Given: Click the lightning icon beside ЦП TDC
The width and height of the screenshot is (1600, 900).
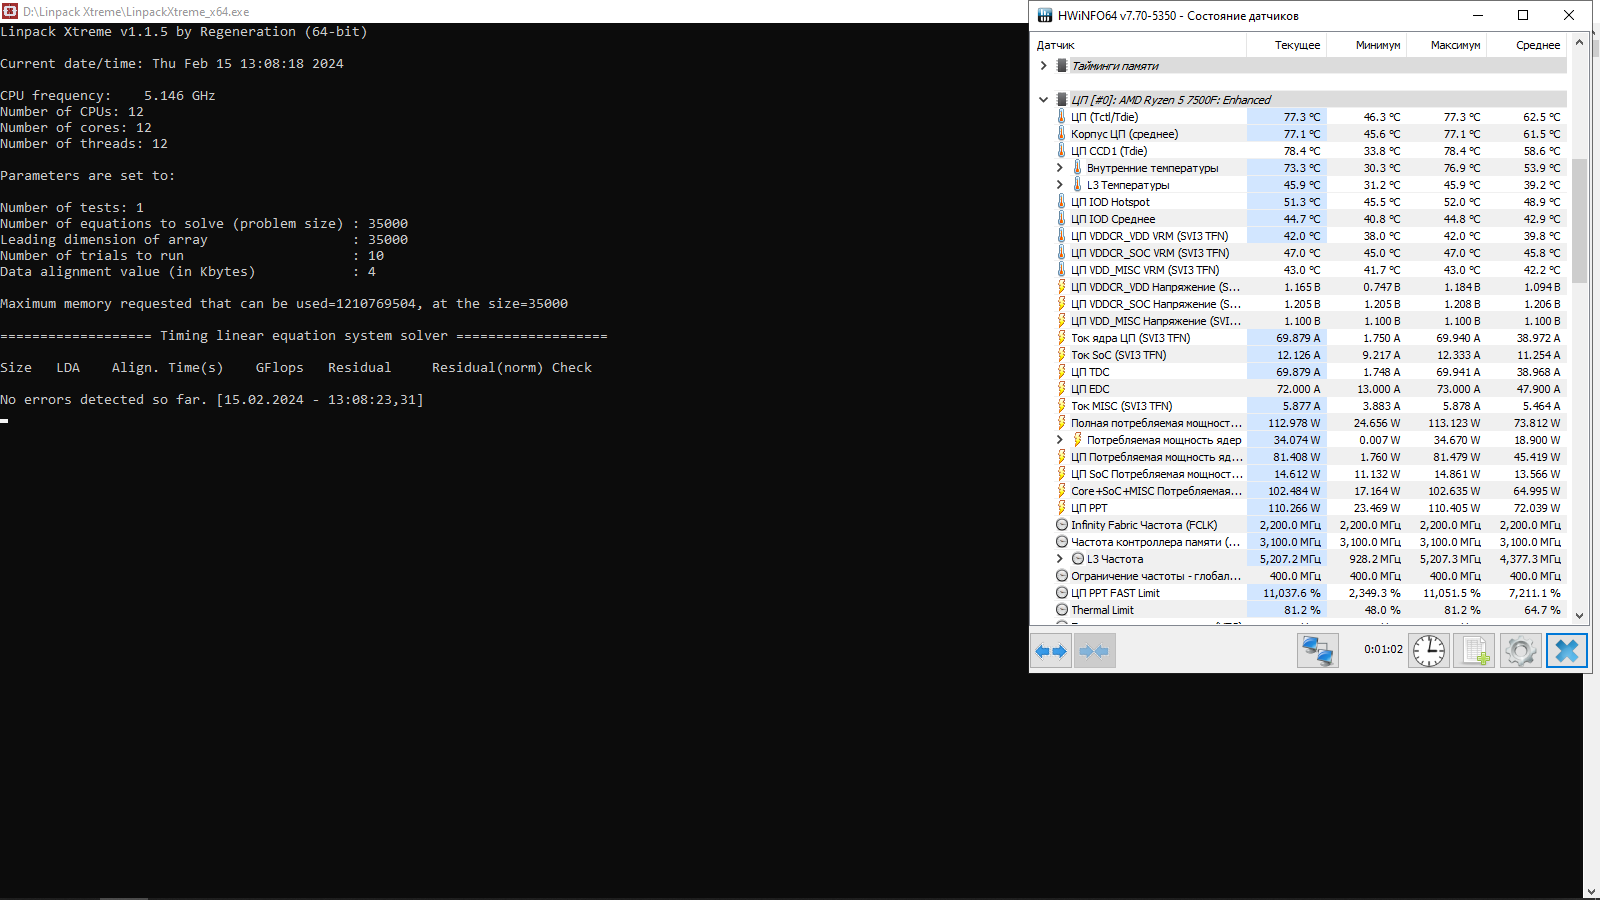Looking at the screenshot, I should 1062,372.
